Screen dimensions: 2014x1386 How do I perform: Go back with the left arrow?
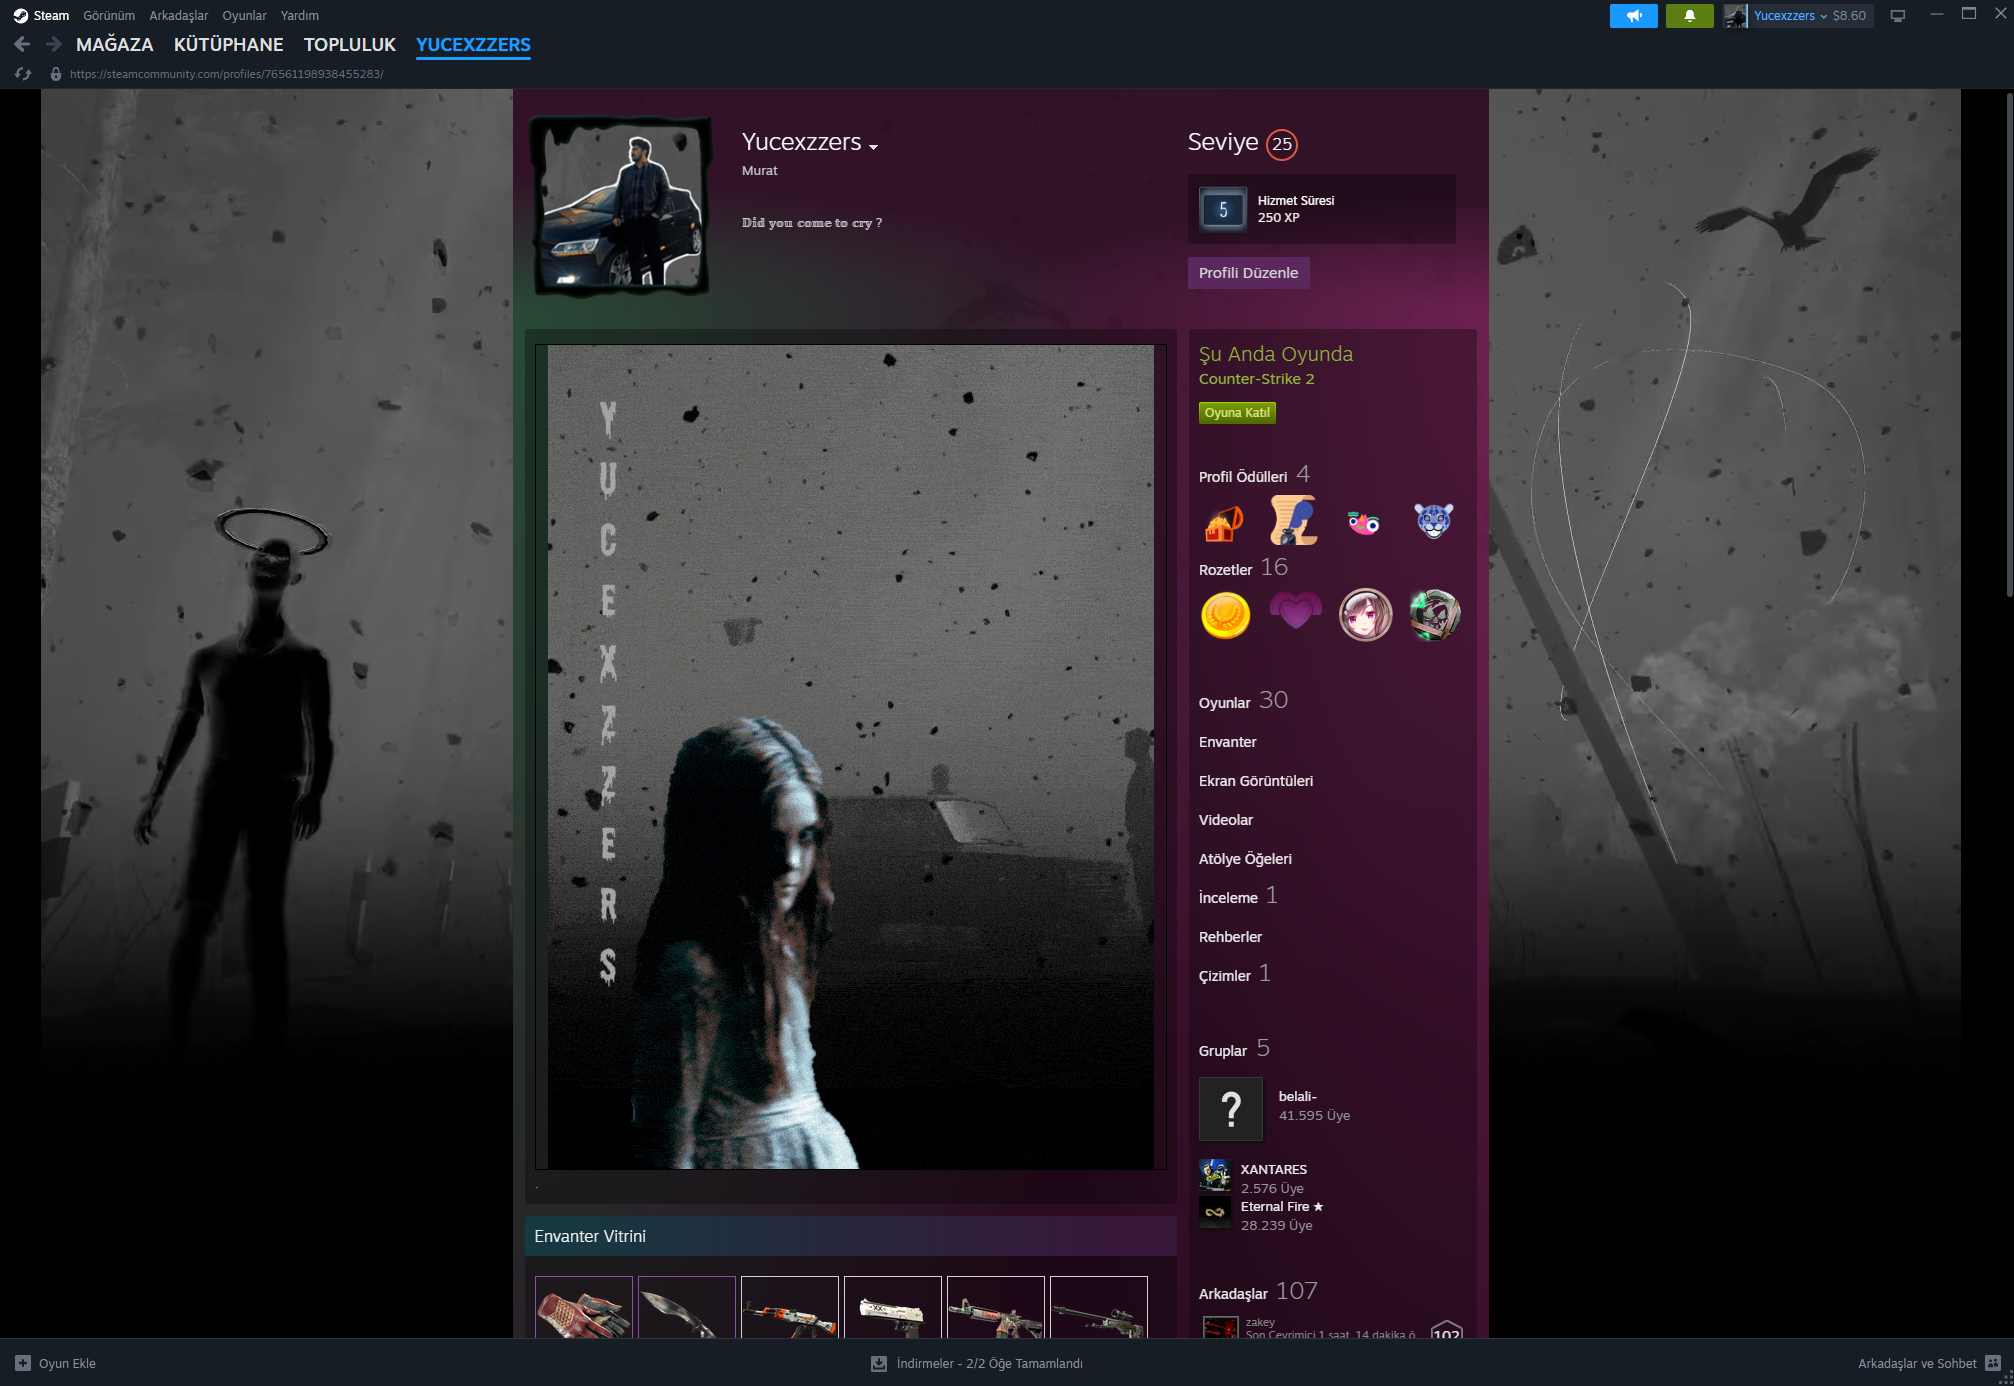(22, 44)
